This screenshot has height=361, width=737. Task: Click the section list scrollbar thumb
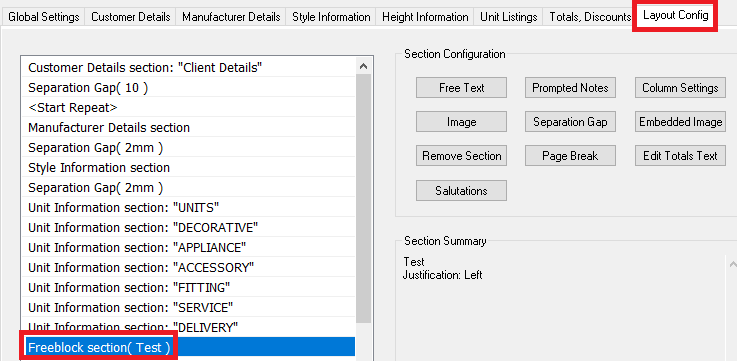[363, 198]
